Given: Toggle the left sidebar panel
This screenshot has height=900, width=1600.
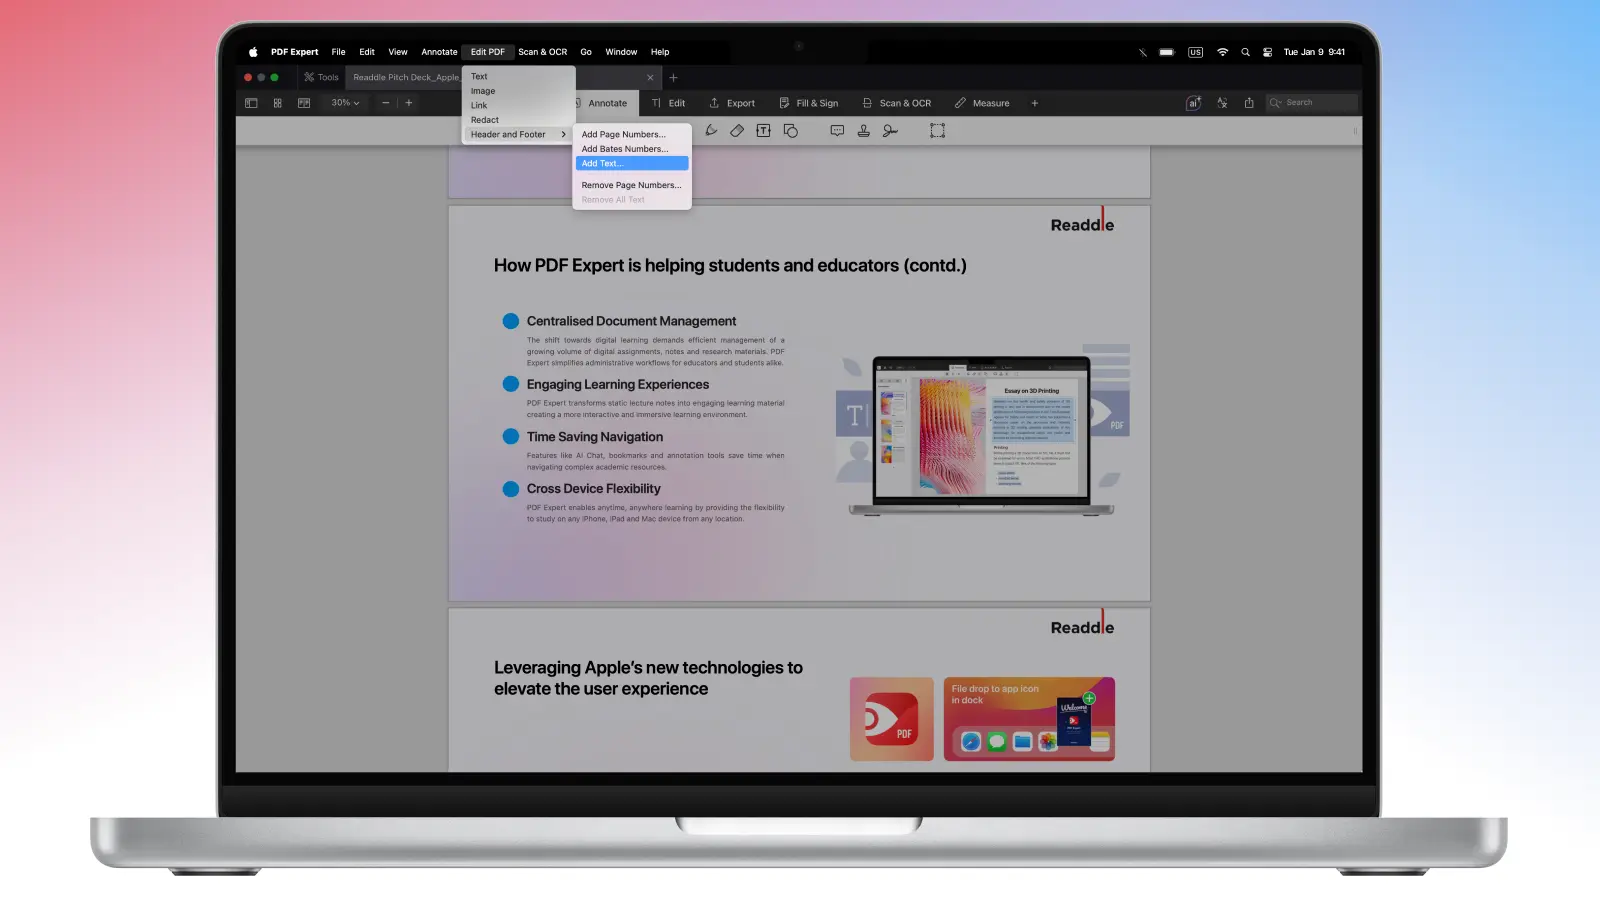Looking at the screenshot, I should (251, 103).
